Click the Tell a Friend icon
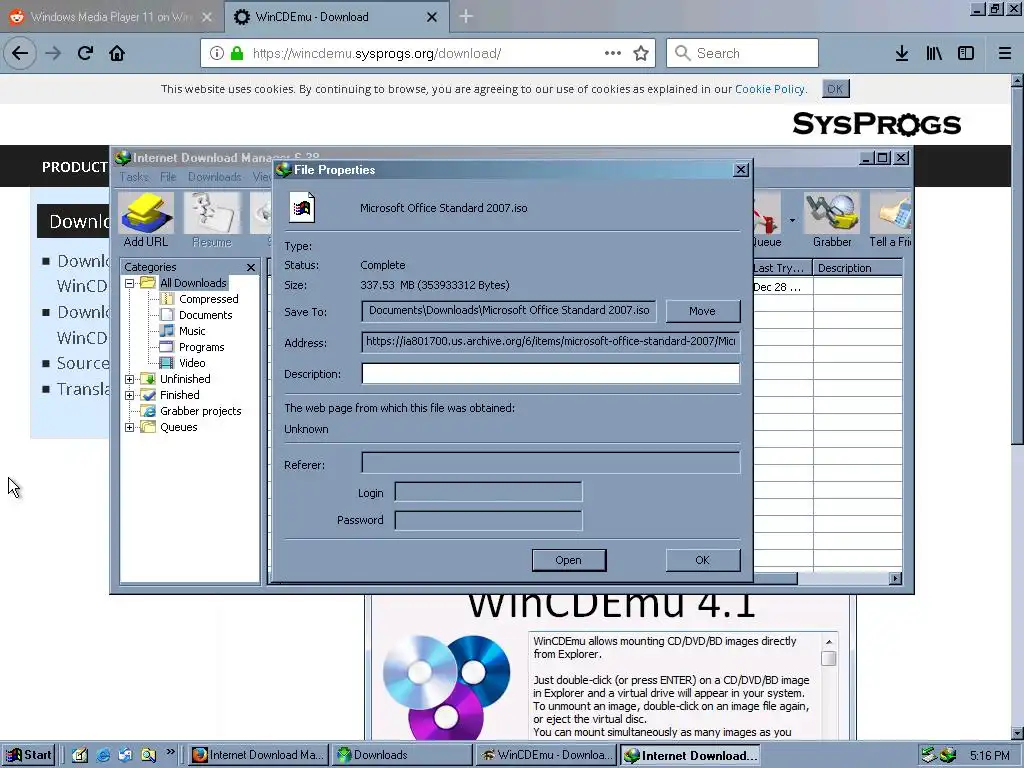The image size is (1024, 768). point(890,220)
